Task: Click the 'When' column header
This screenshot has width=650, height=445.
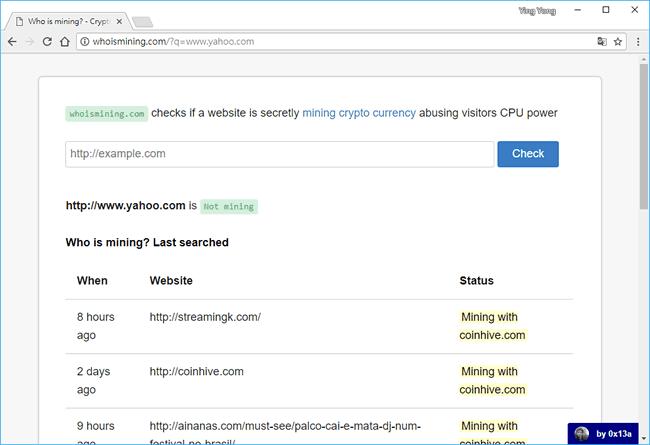Action: [92, 281]
